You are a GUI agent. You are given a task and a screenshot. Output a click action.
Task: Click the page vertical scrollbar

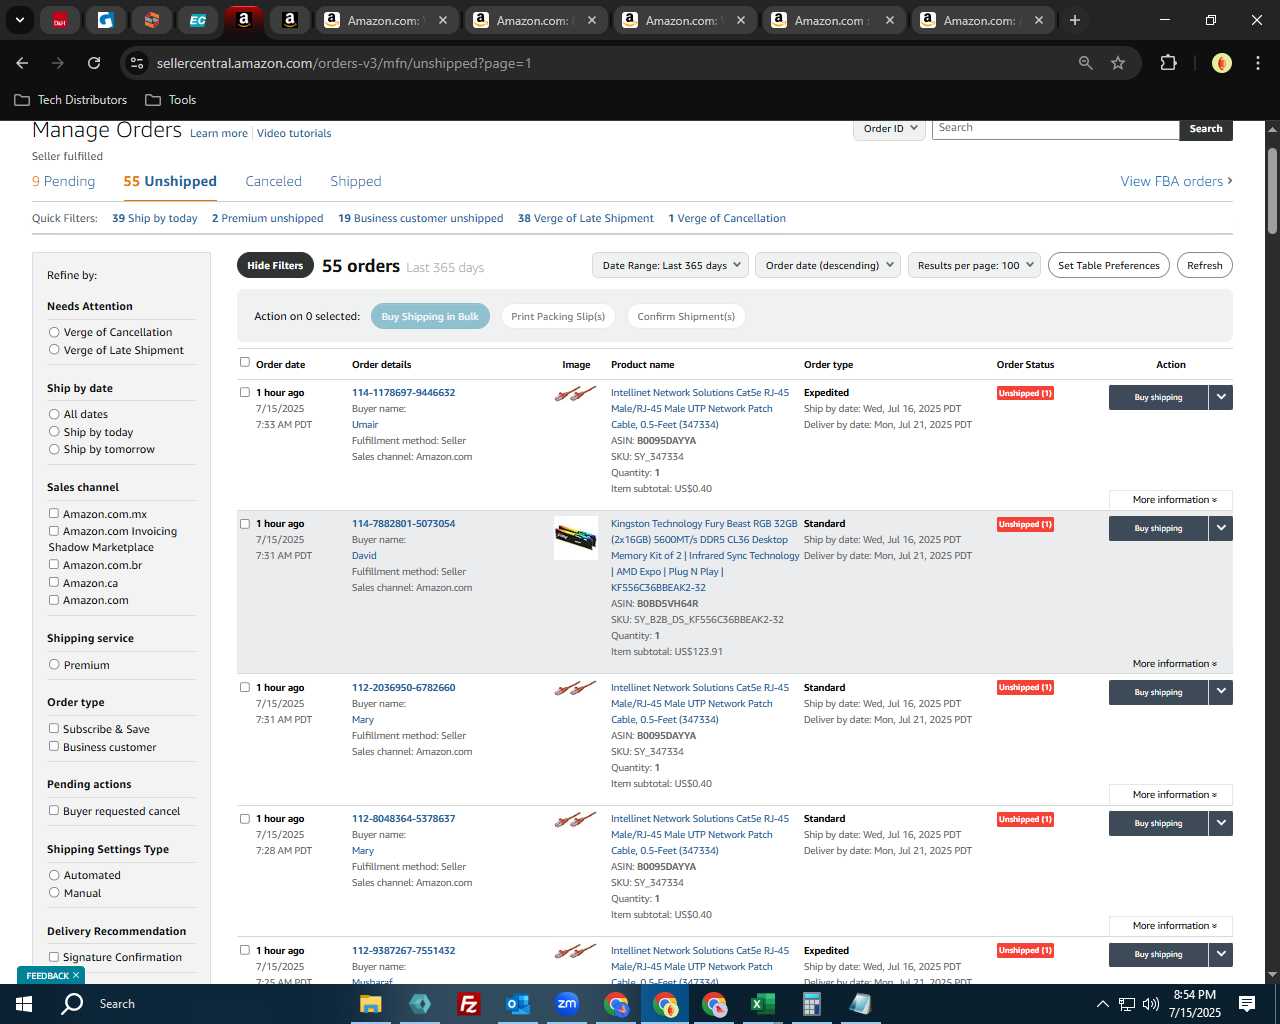[1272, 190]
